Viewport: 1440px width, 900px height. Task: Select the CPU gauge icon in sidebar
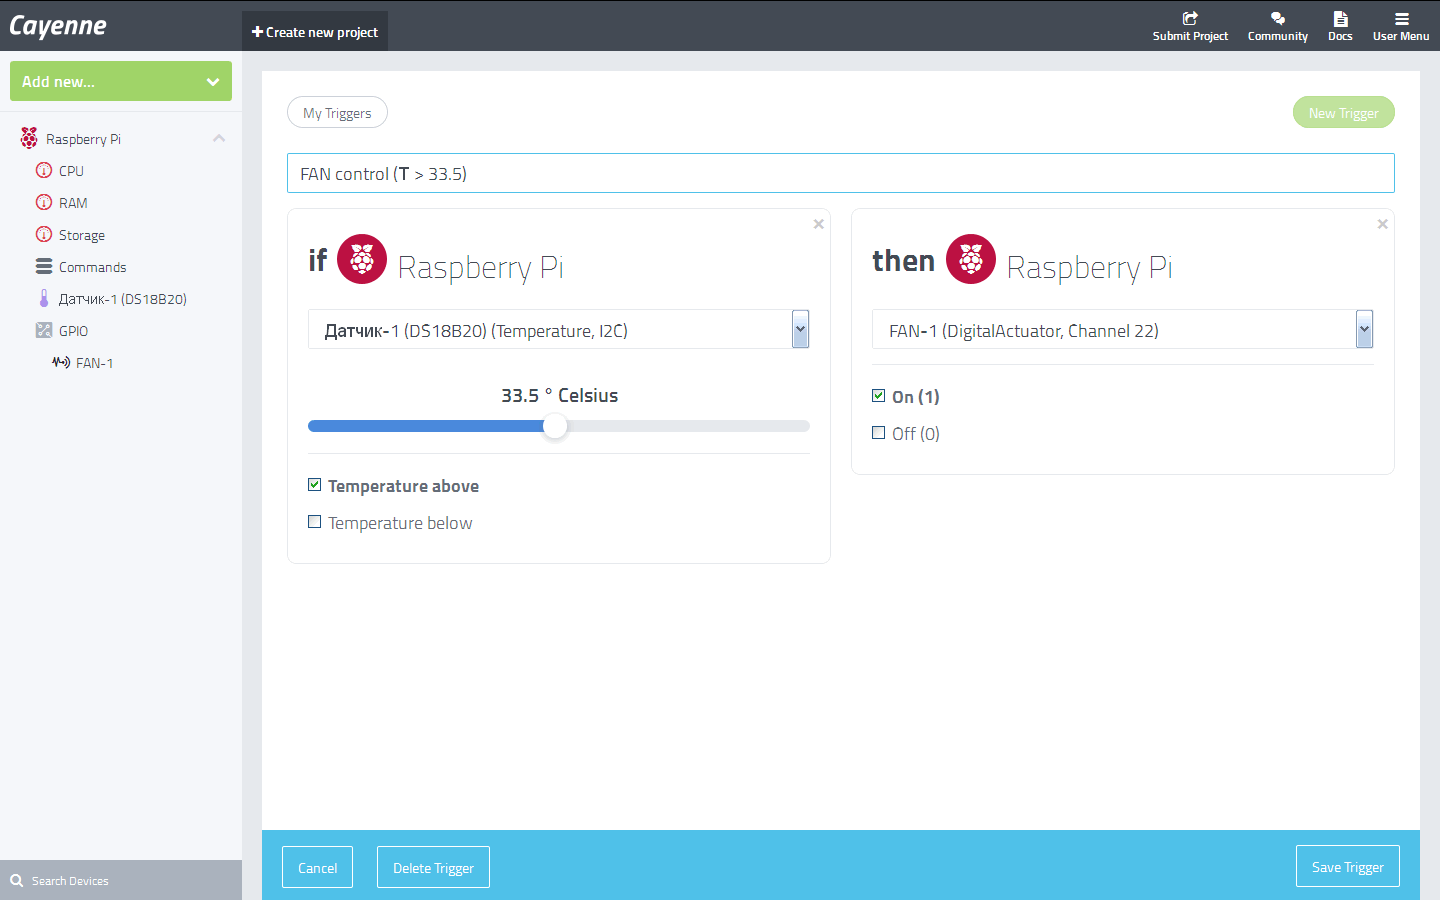44,170
